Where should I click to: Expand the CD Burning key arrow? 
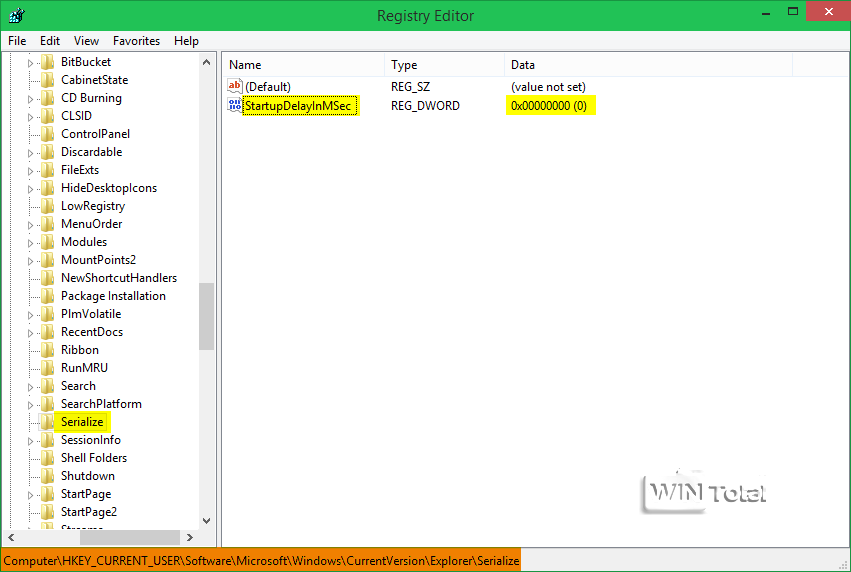30,99
